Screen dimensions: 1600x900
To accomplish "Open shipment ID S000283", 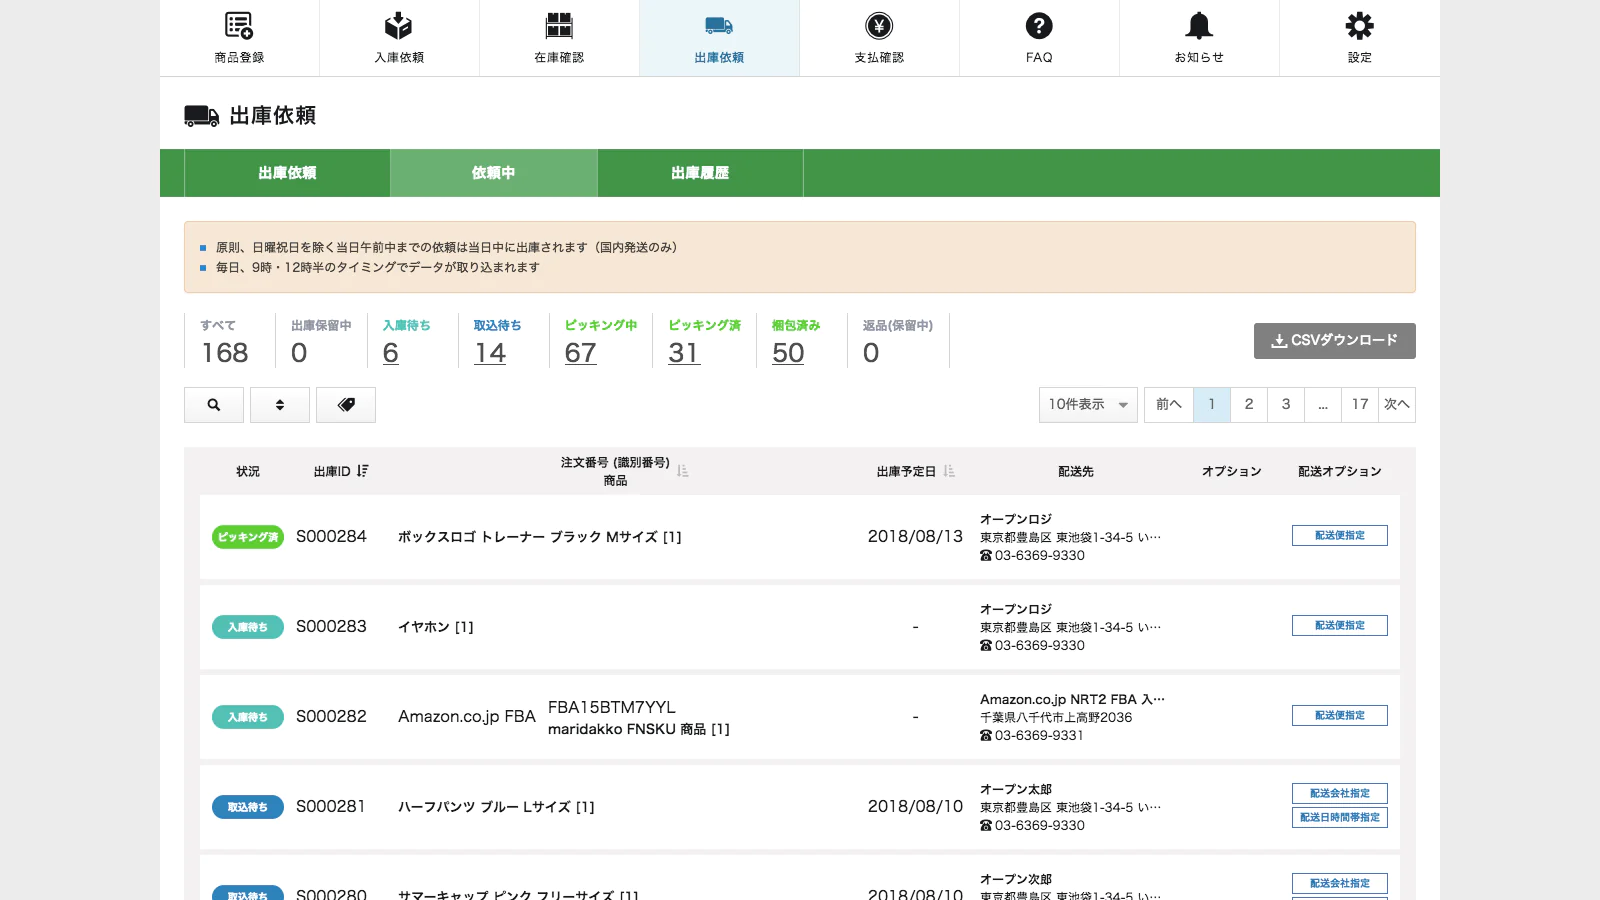I will (331, 627).
